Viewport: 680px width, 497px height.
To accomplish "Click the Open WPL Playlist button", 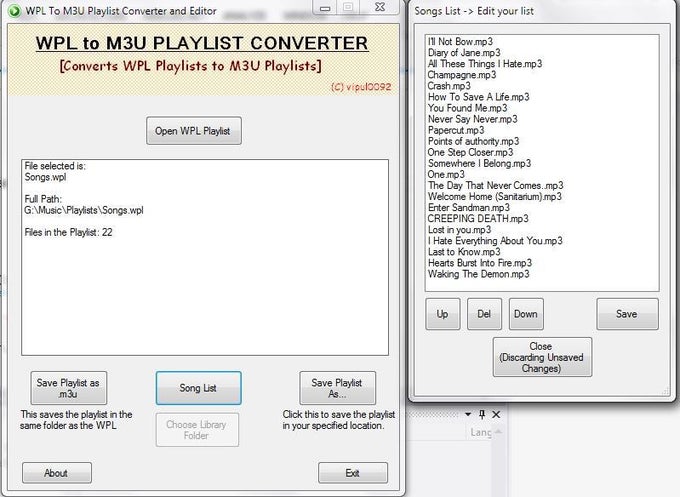I will click(196, 130).
